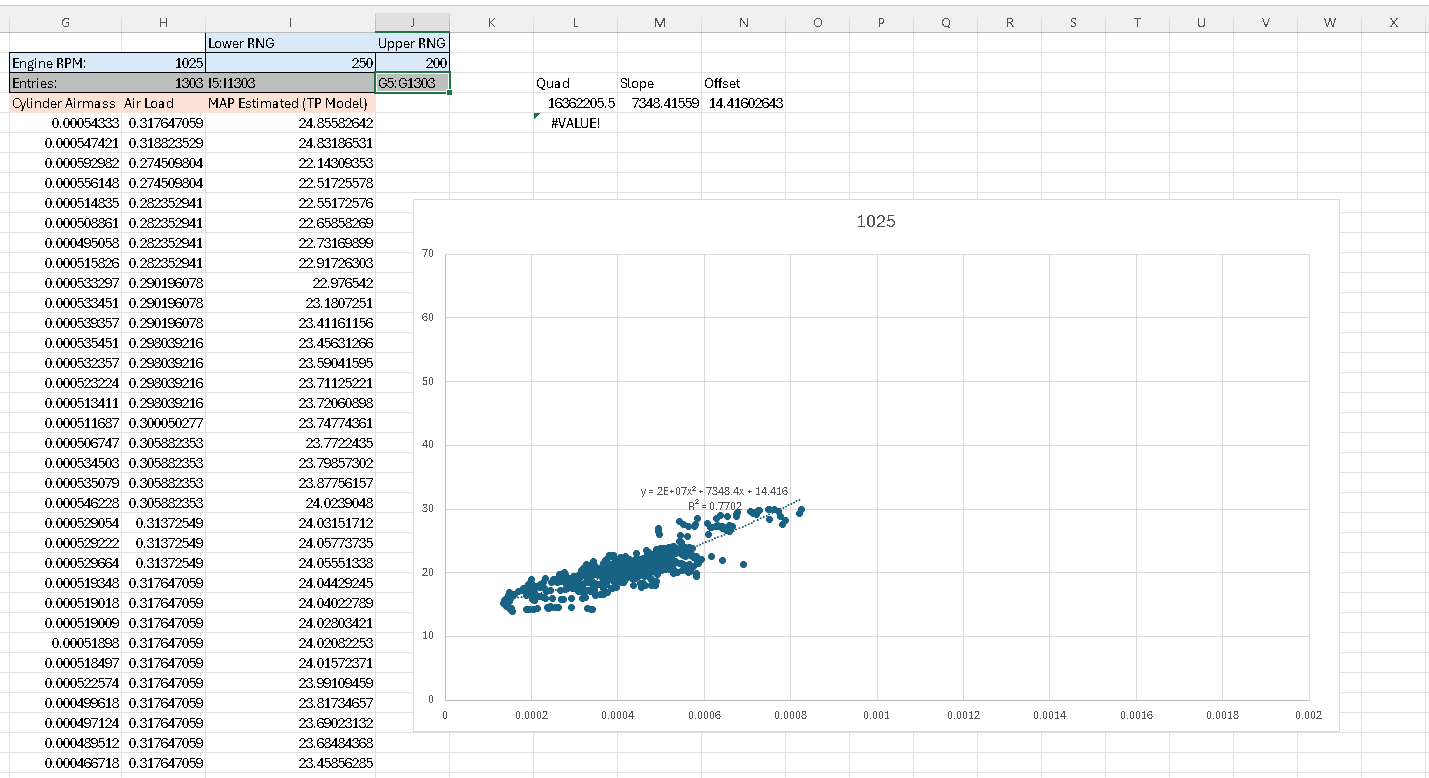Select column X header
The height and width of the screenshot is (778, 1429).
tap(1393, 22)
